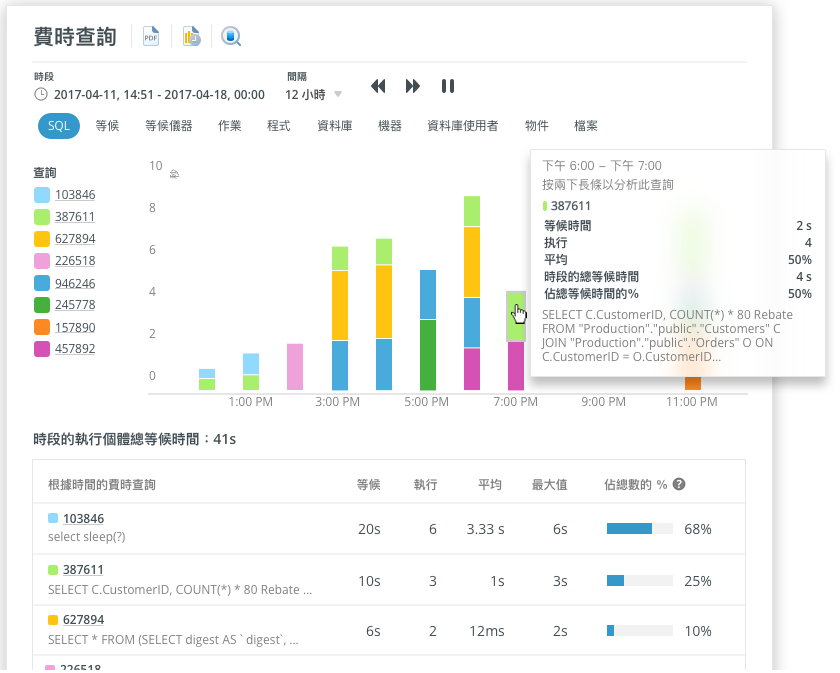
Task: Open the email report icon
Action: (190, 34)
